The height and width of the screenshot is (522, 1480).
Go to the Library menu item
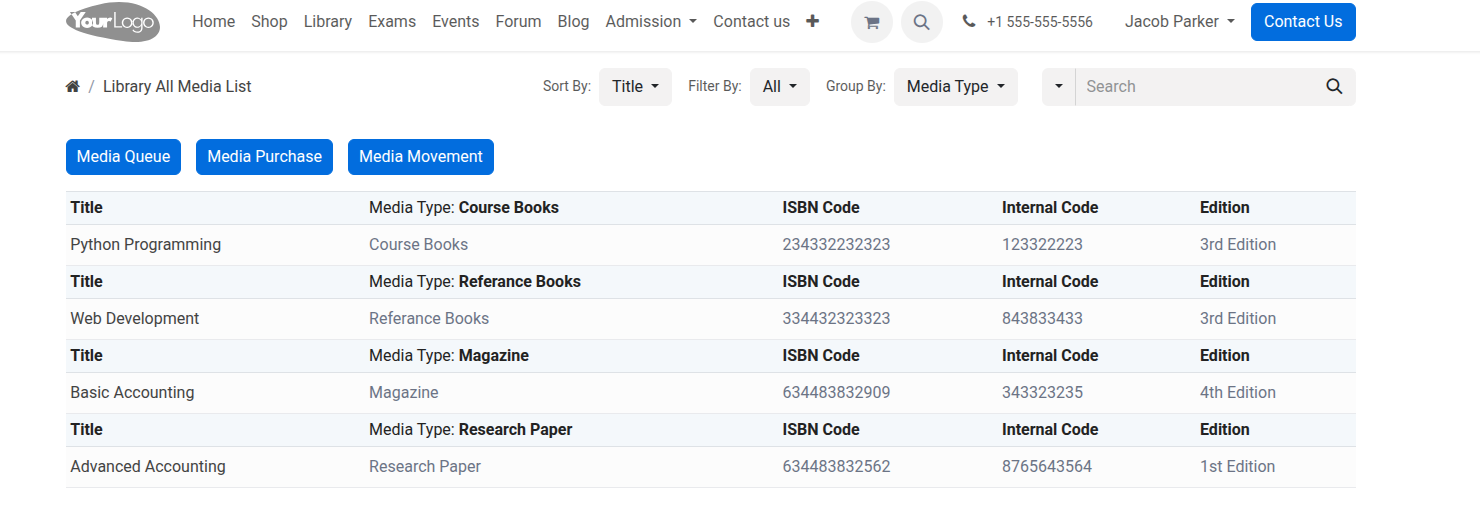tap(327, 22)
